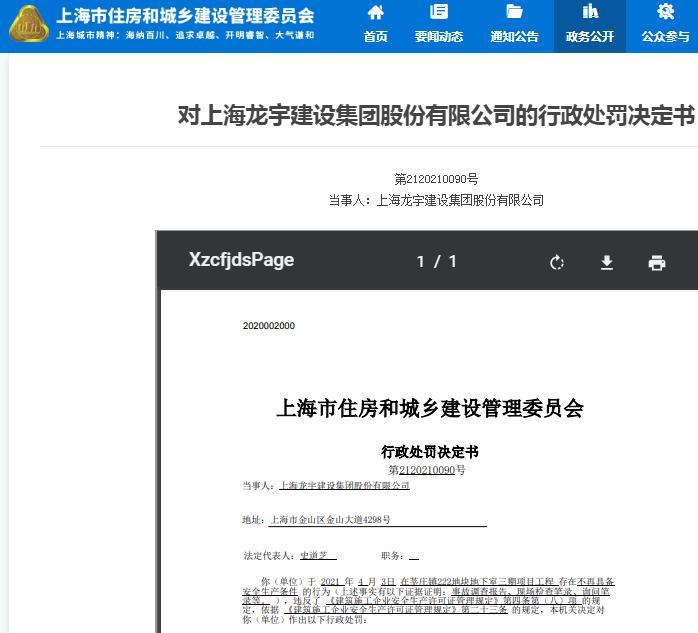
Task: Go to 要闻动态 section
Action: [x=439, y=37]
